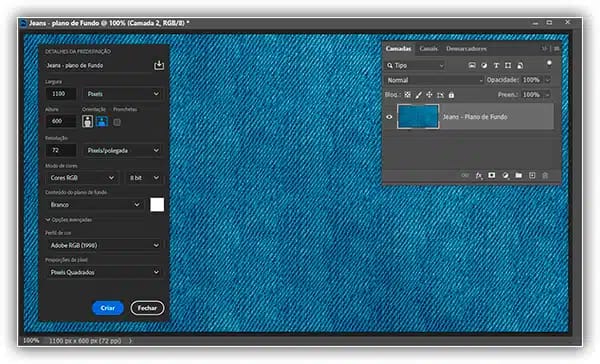Delete layer with trash icon
The width and height of the screenshot is (600, 364).
coord(545,175)
